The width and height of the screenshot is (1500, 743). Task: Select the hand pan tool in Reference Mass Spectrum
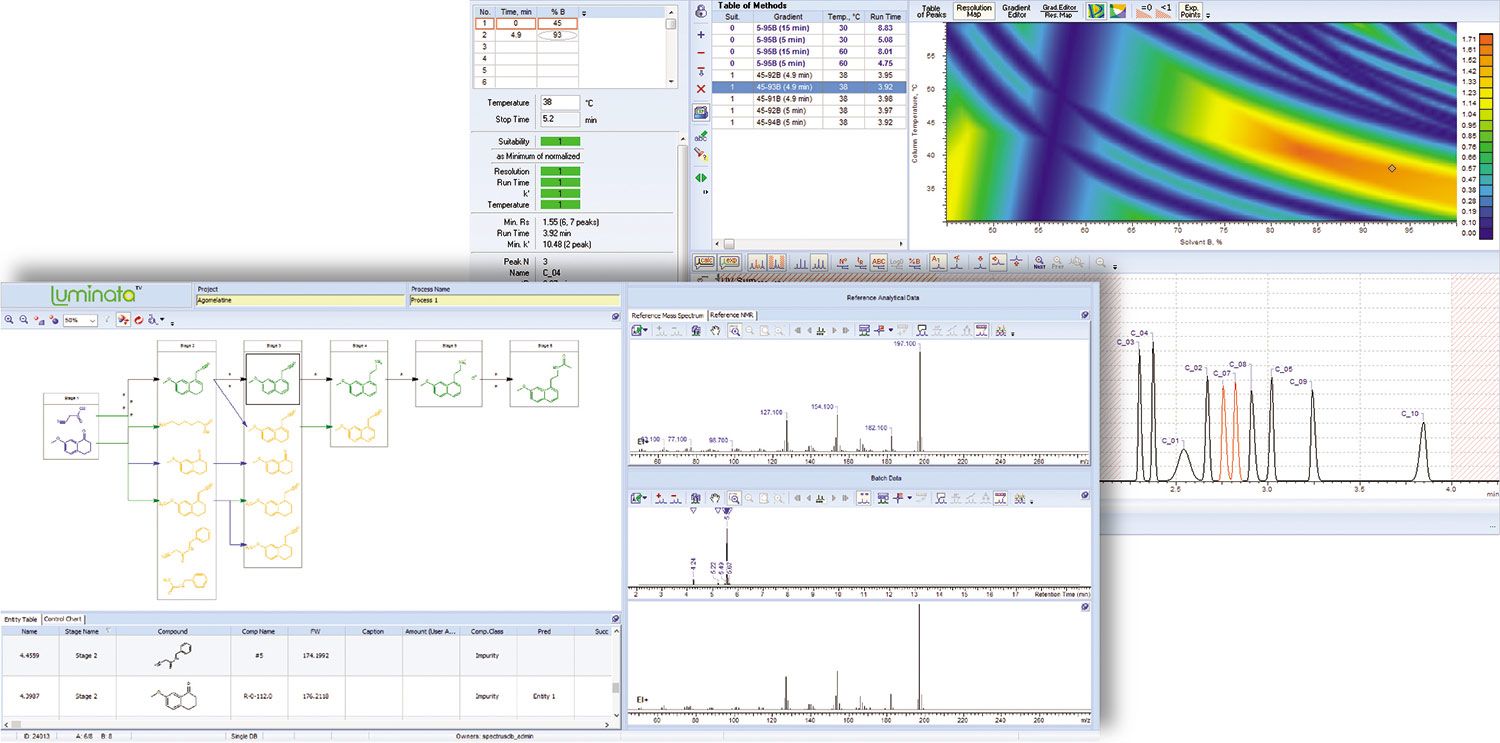click(x=715, y=330)
